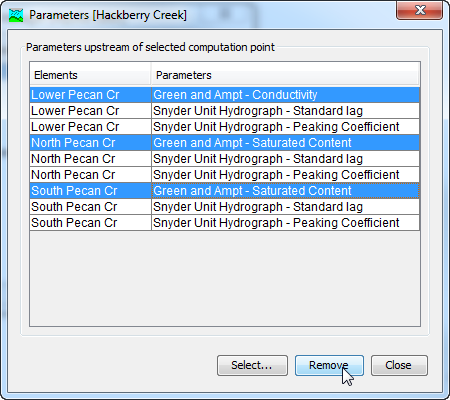Select South Pecan Cr in the Saturated Content row
This screenshot has width=450, height=400.
91,191
